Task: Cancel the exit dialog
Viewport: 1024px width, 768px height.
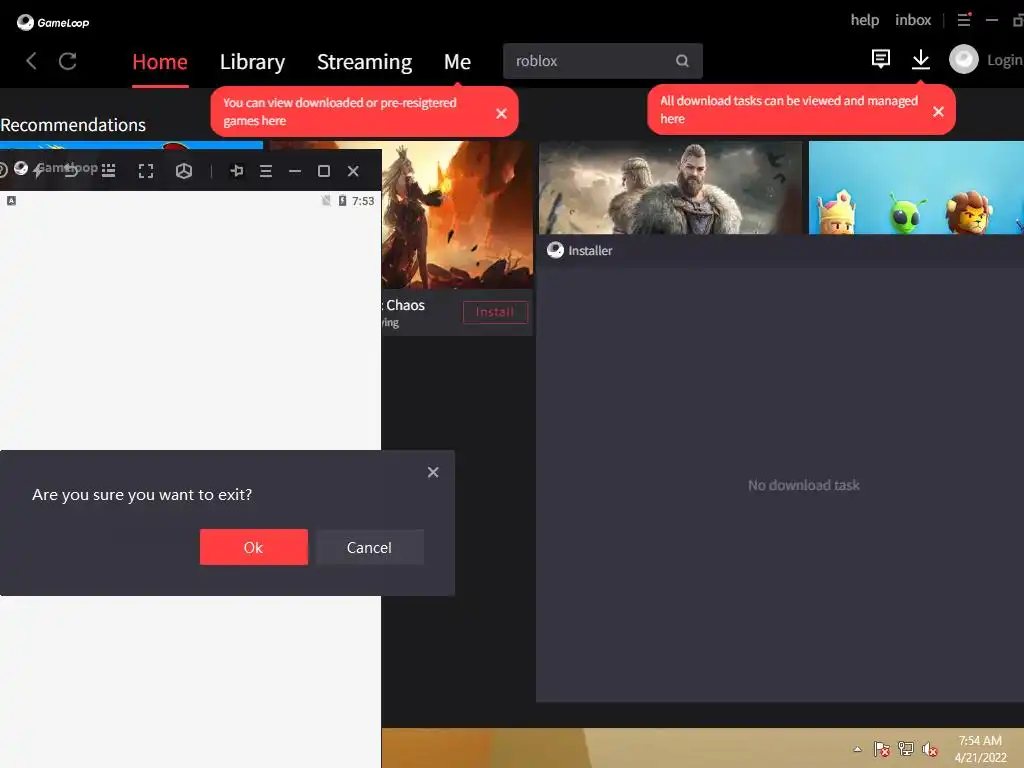Action: coord(369,547)
